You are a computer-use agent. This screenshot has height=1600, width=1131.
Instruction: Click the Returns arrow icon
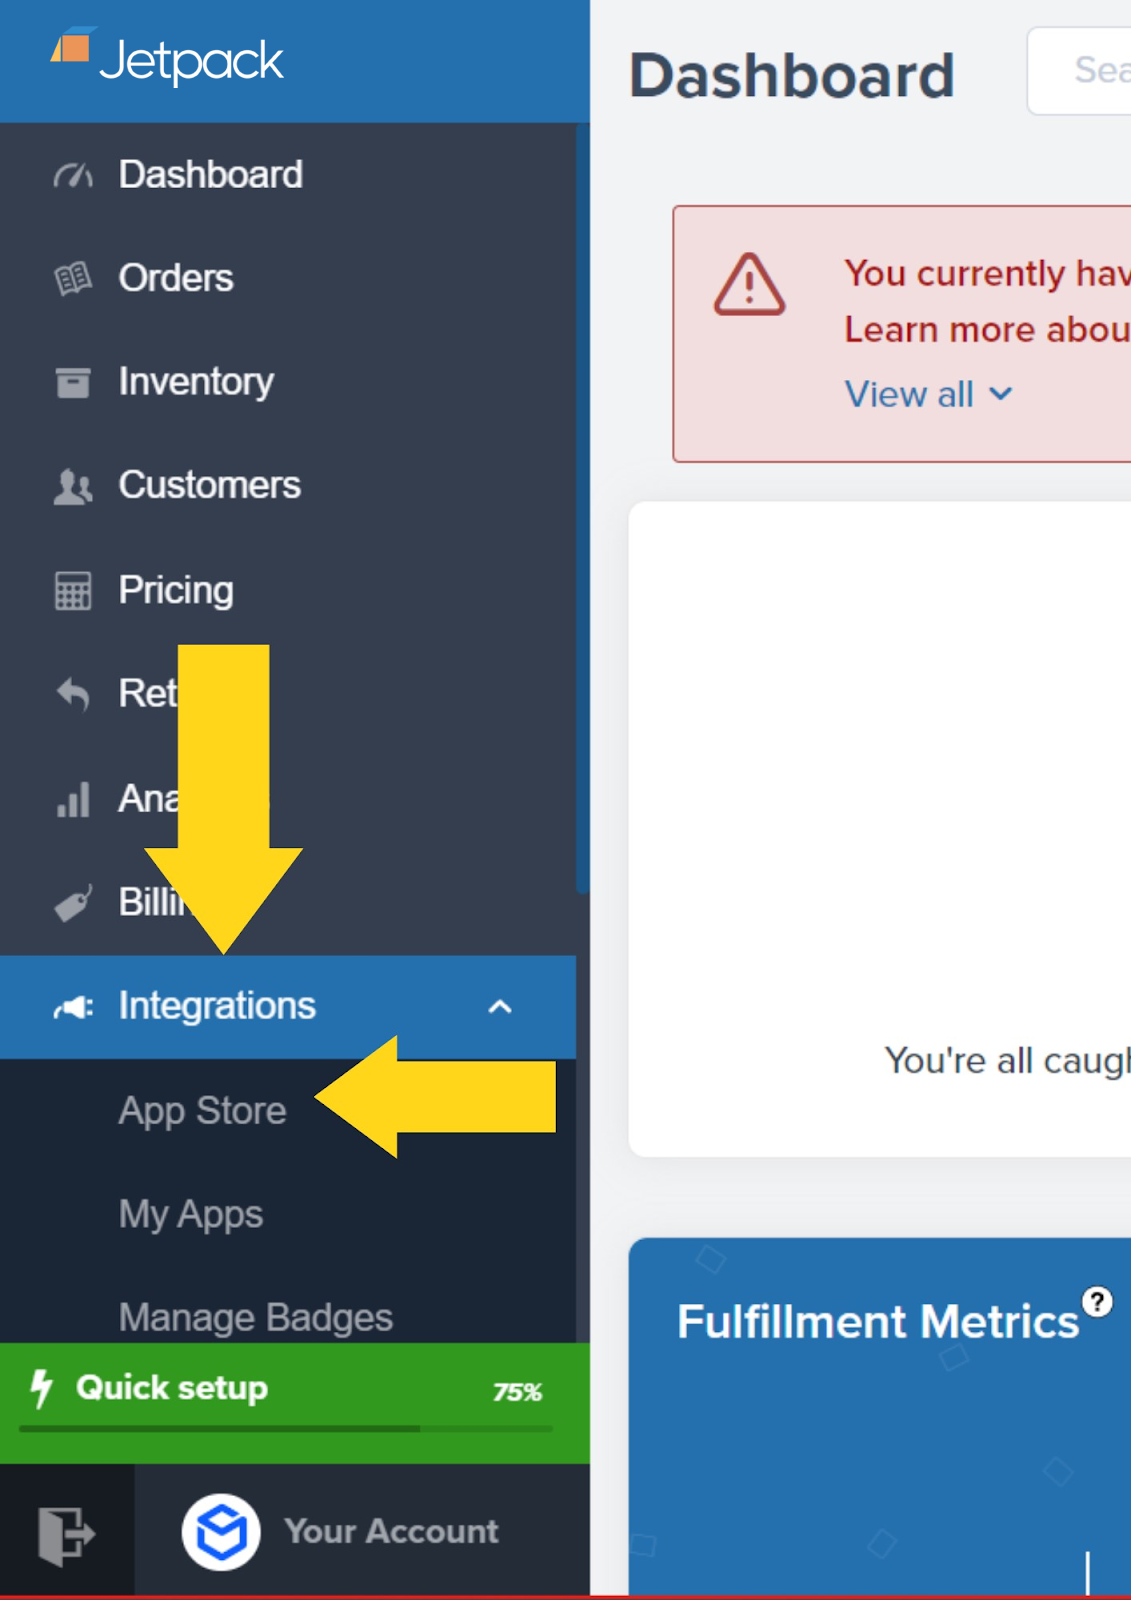(x=73, y=694)
